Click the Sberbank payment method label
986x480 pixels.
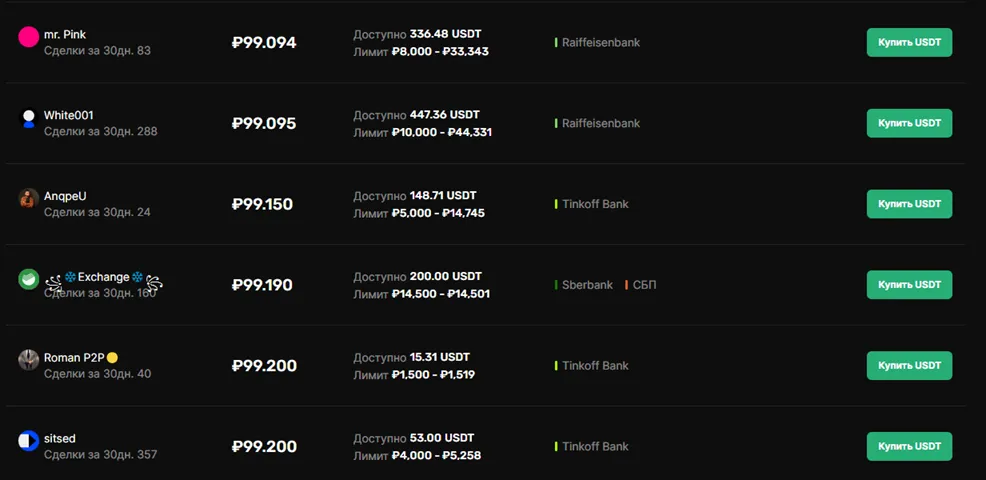tap(587, 285)
